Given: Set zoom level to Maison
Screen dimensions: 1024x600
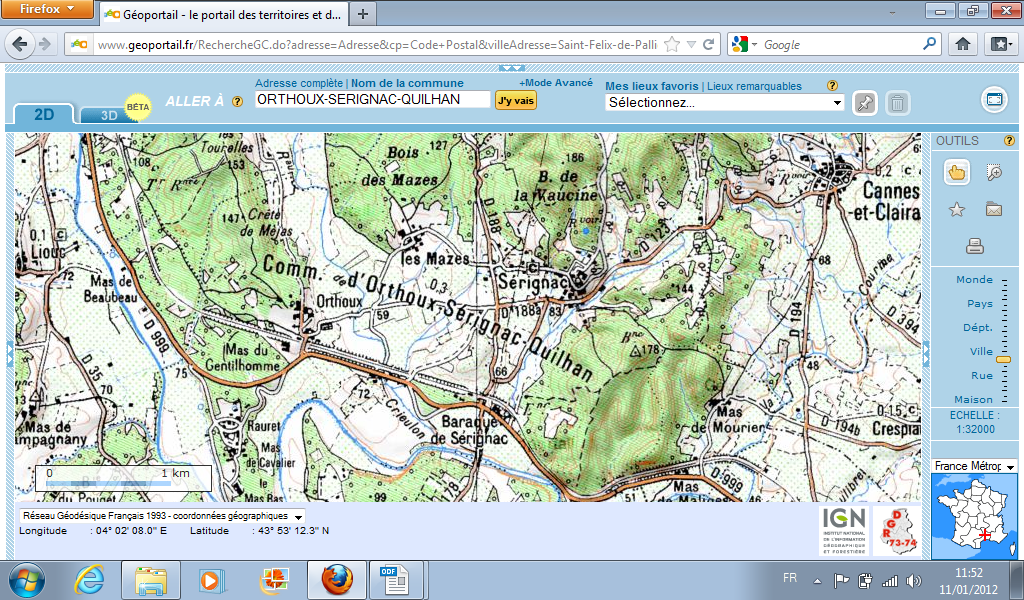Looking at the screenshot, I should pos(973,400).
